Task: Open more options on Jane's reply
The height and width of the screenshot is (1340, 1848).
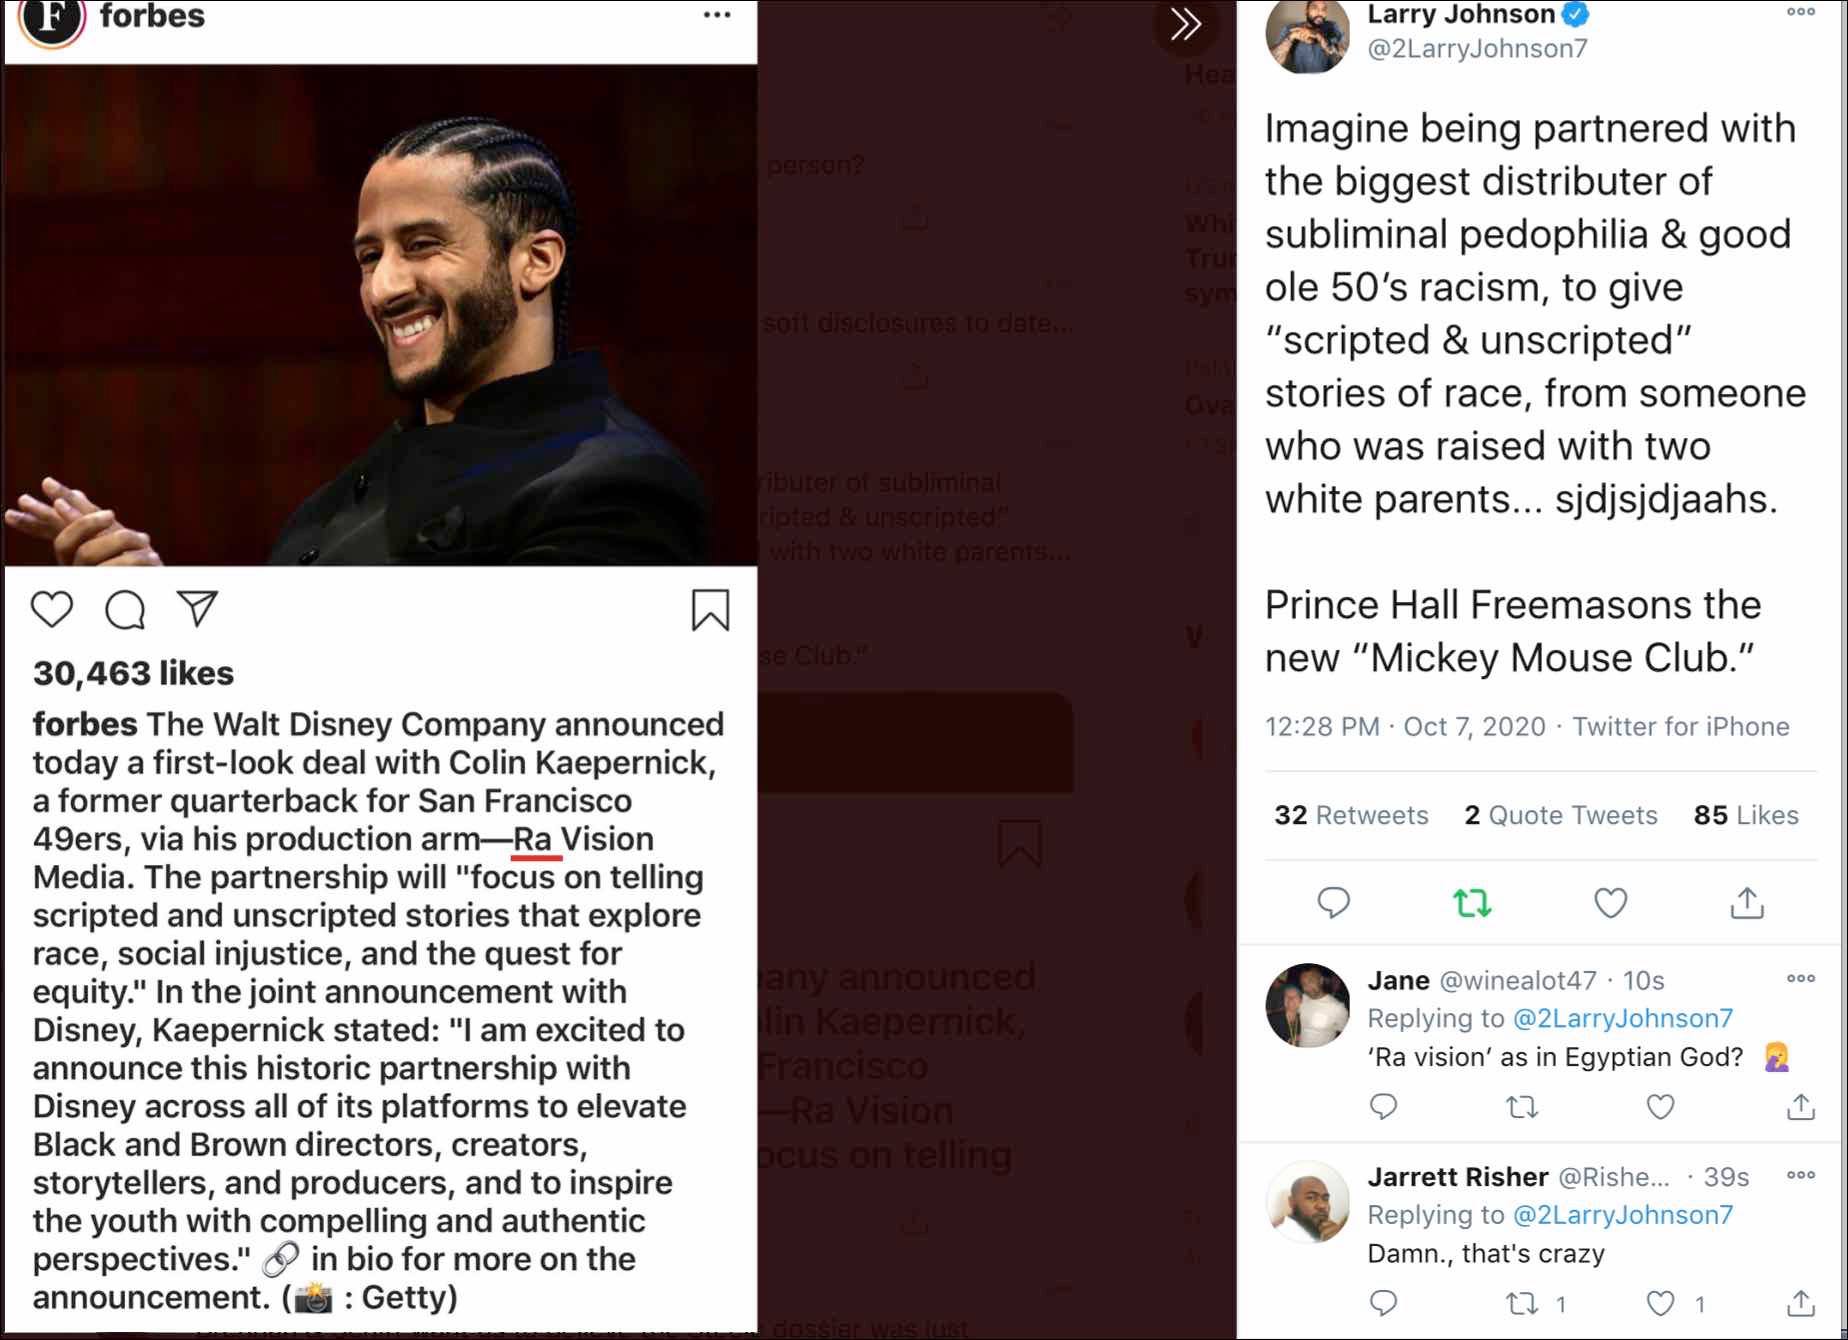Action: coord(1800,979)
